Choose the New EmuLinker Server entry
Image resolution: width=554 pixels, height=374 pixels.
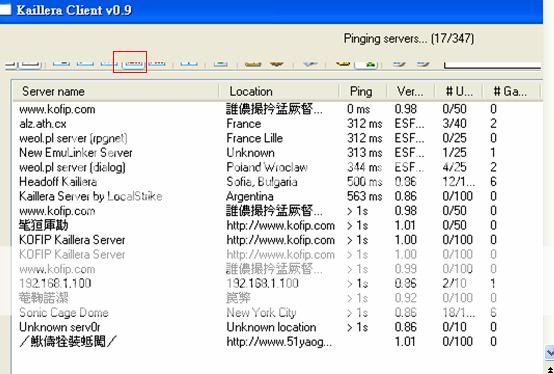[x=76, y=153]
